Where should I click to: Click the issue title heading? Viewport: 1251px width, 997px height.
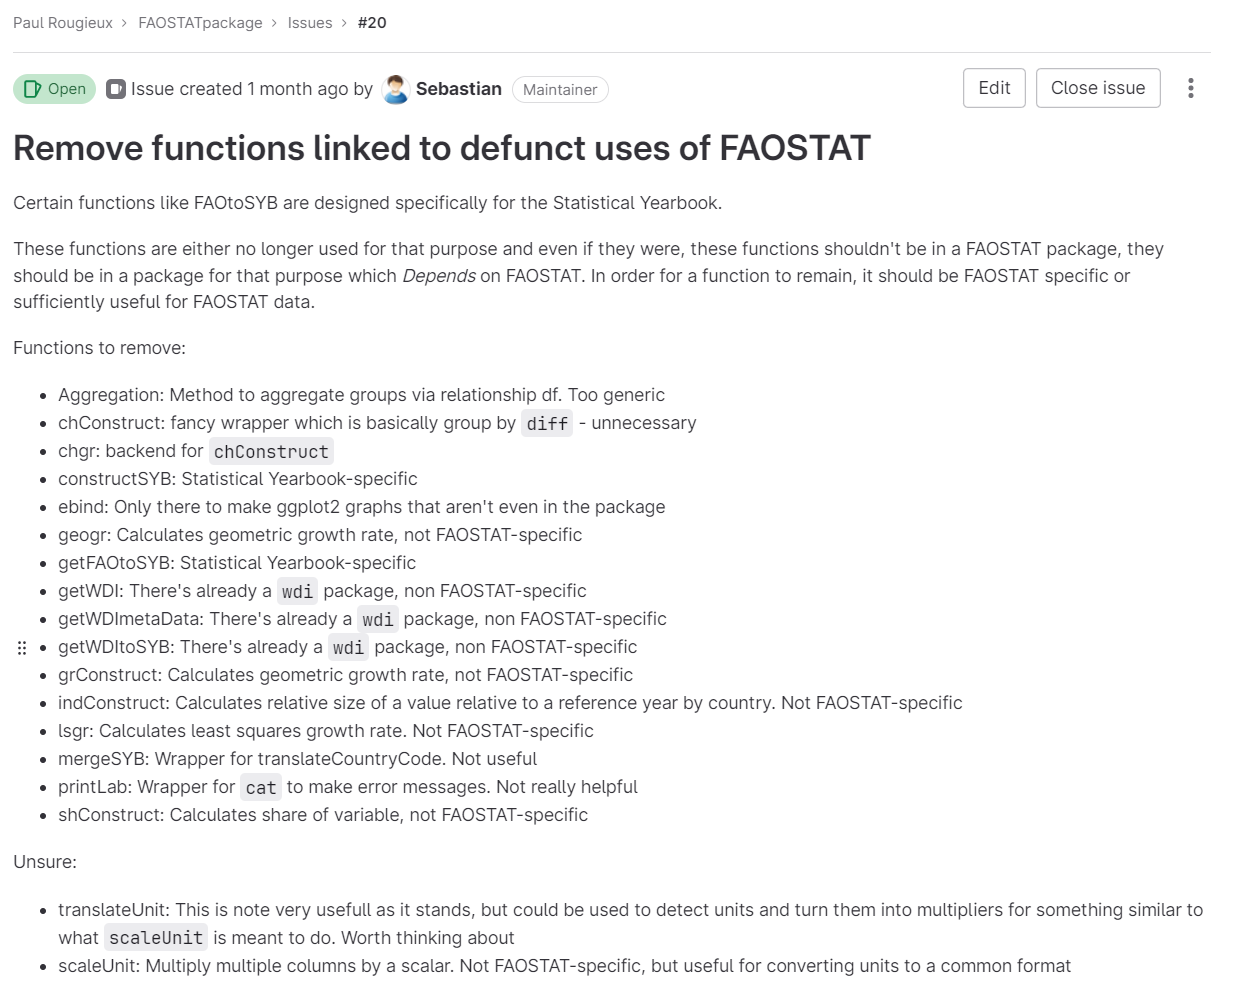coord(441,148)
